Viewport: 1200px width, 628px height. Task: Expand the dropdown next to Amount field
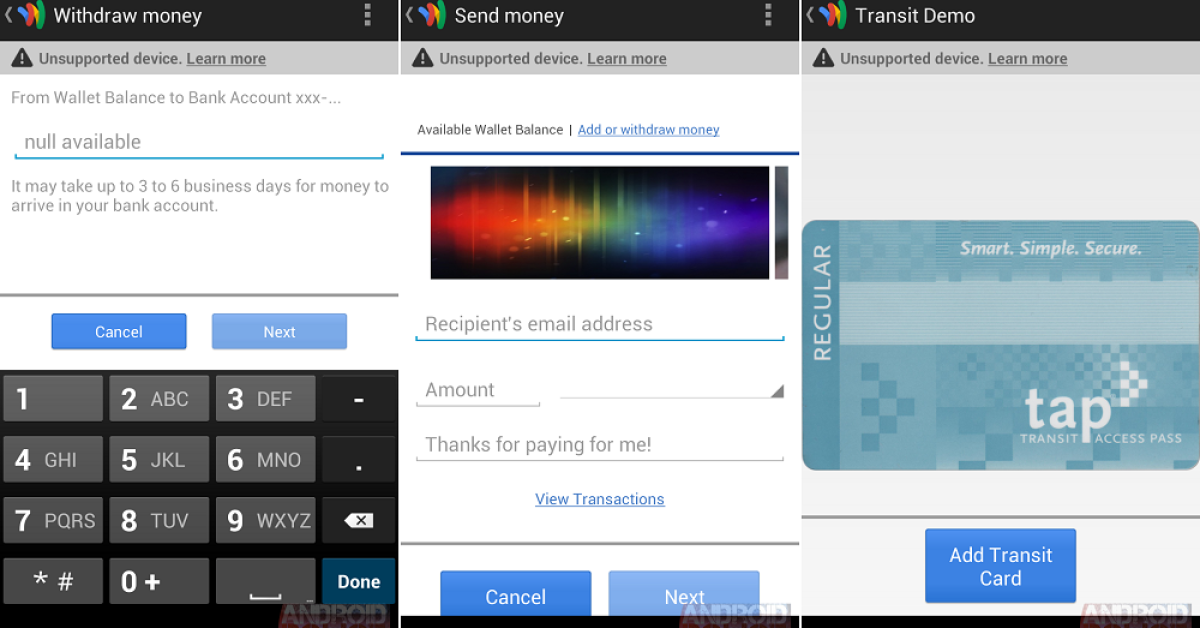(671, 391)
